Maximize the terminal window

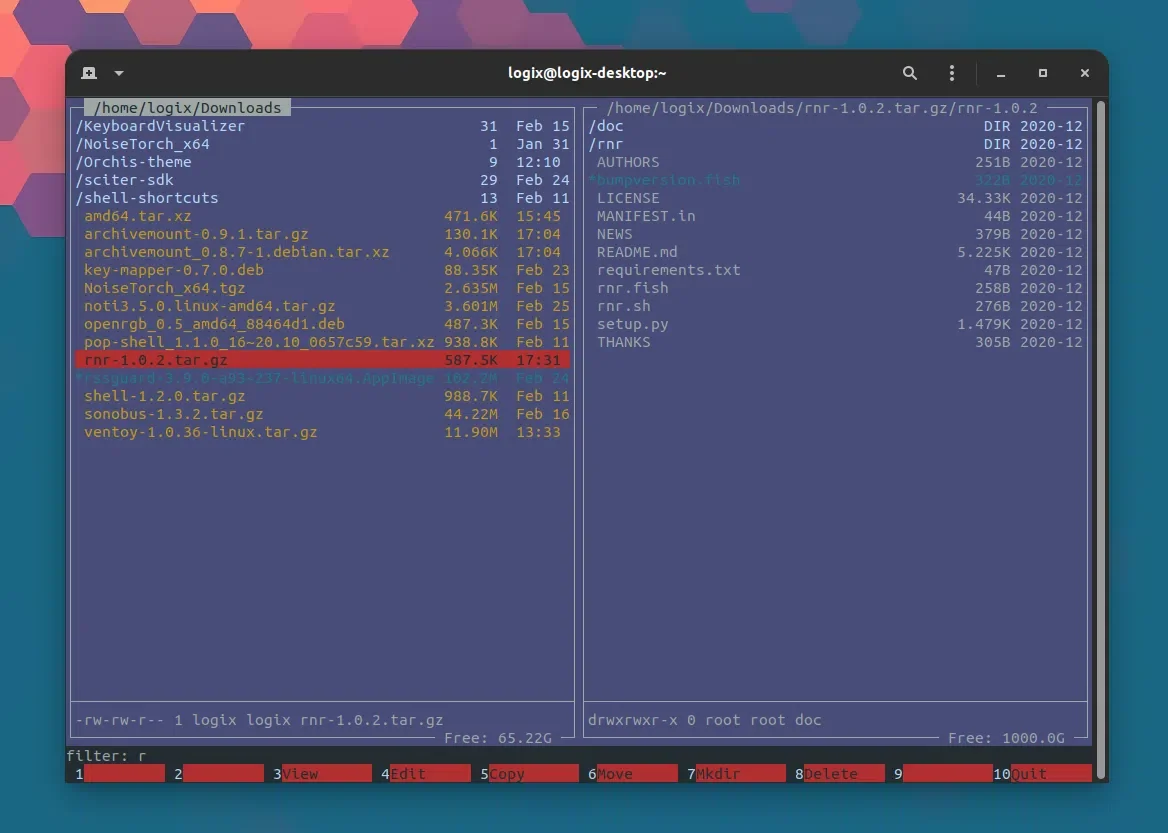coord(1043,73)
